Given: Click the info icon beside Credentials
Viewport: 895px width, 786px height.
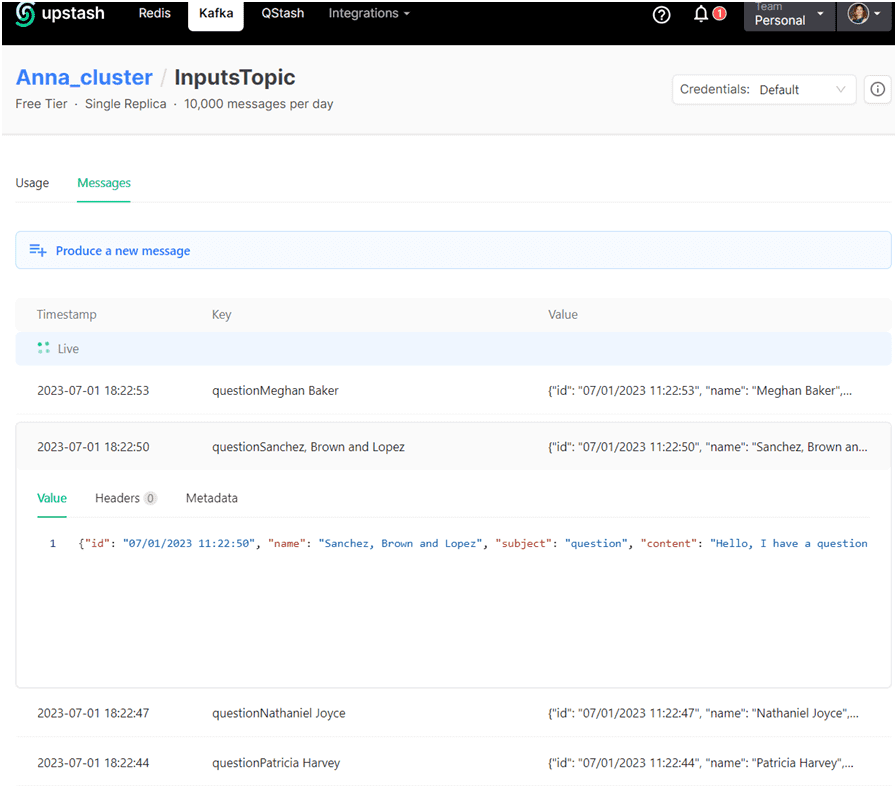Looking at the screenshot, I should pos(877,89).
